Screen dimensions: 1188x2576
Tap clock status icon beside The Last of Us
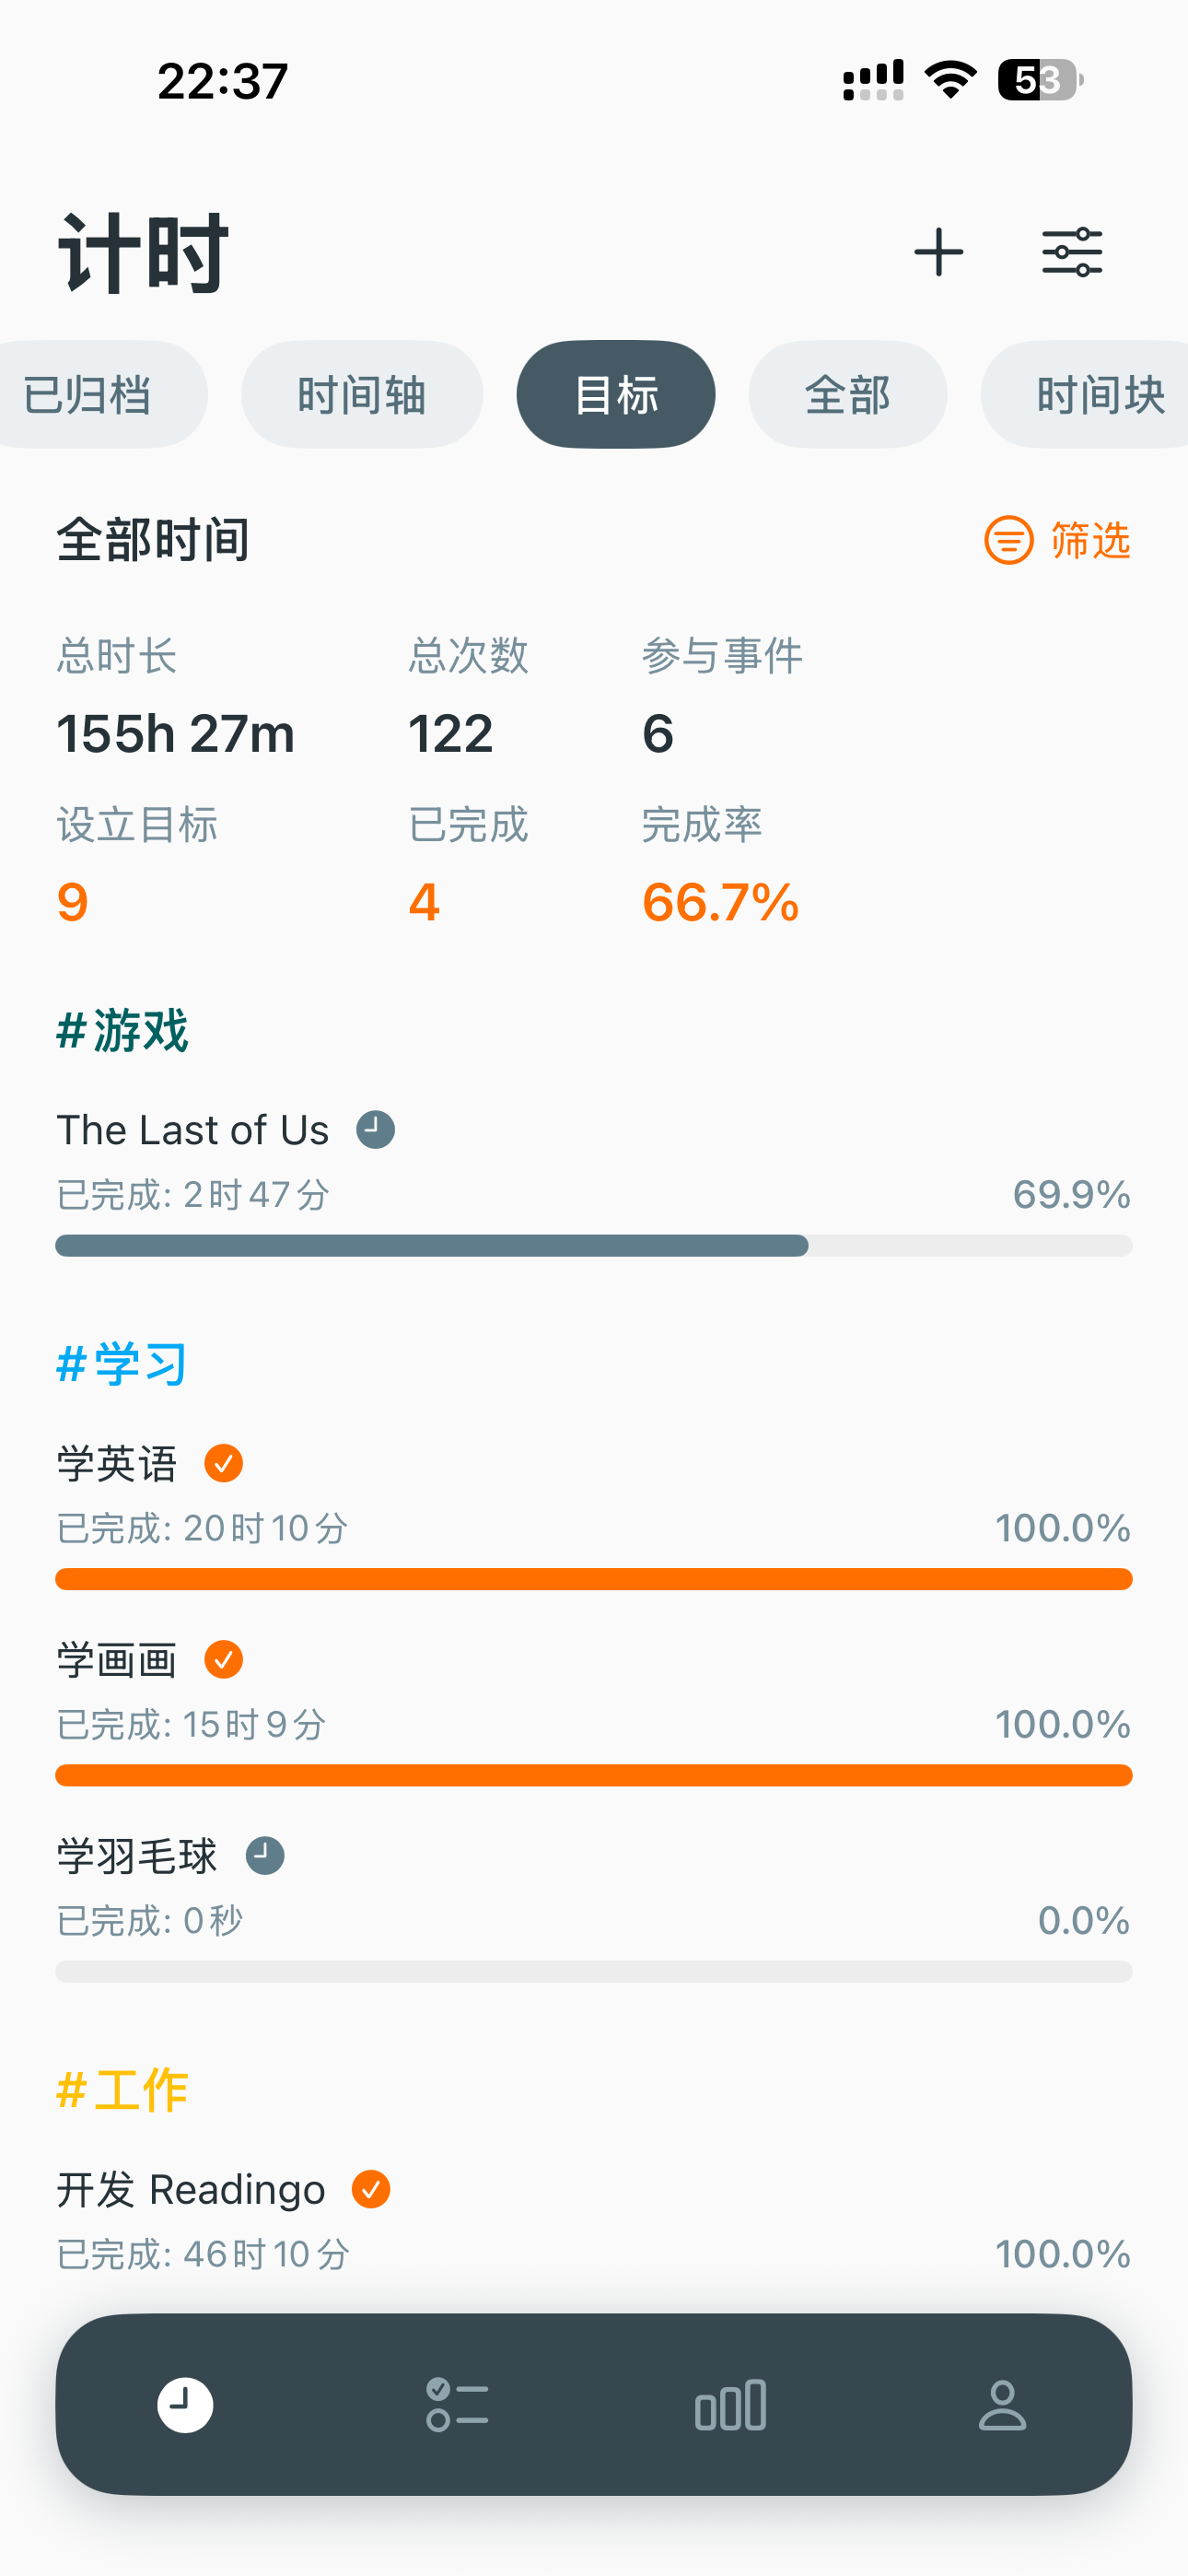click(x=376, y=1130)
